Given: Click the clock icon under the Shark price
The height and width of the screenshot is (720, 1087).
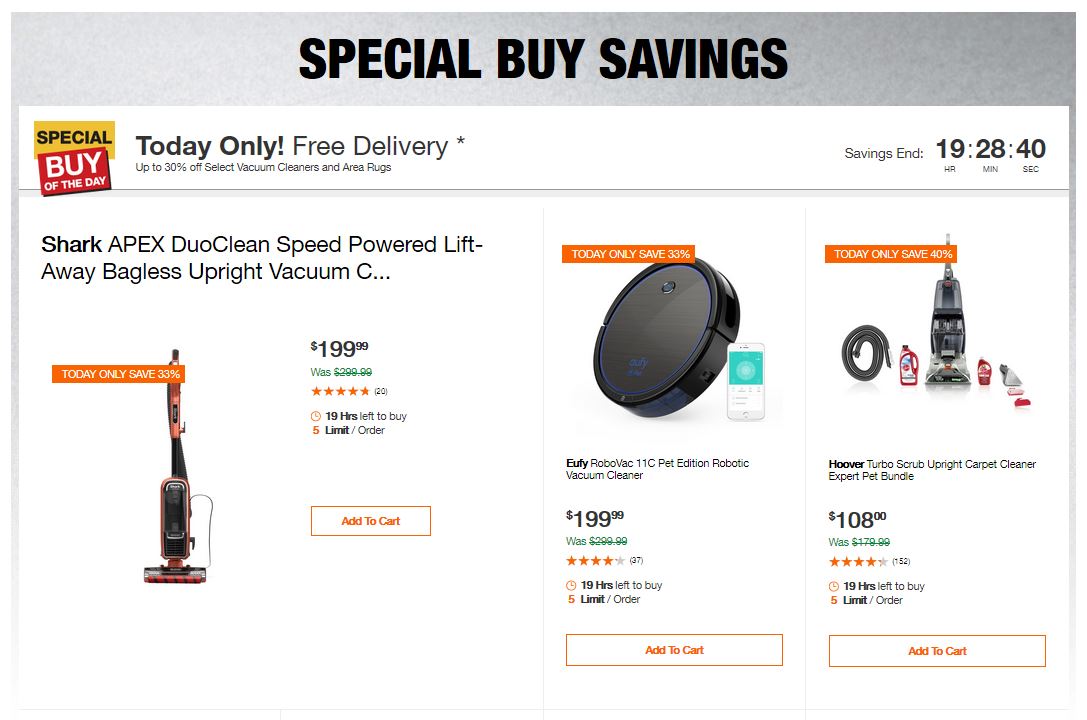Looking at the screenshot, I should pyautogui.click(x=317, y=416).
